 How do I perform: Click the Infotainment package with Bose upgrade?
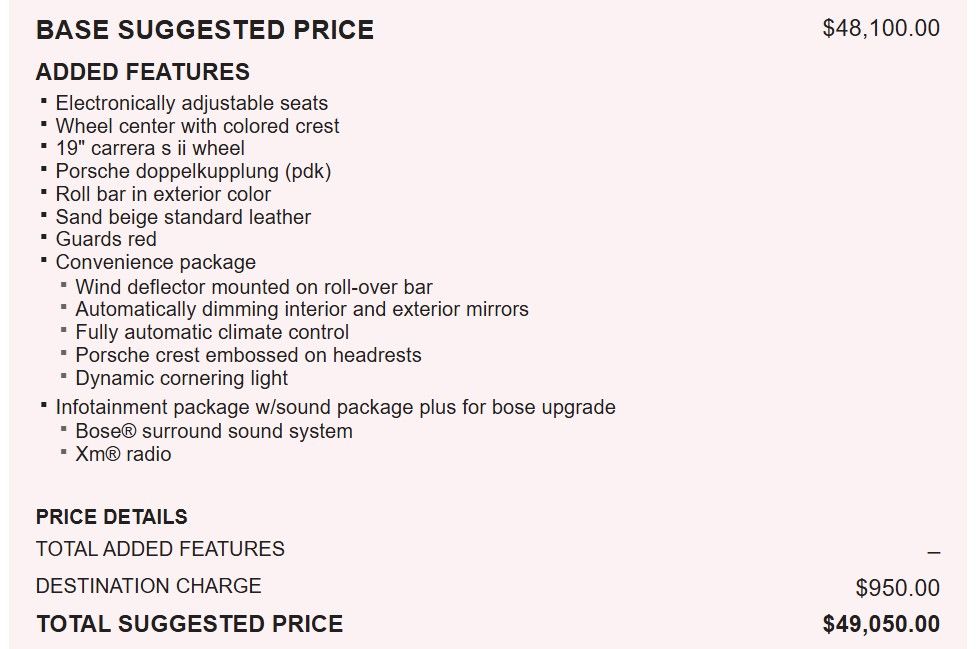[335, 407]
